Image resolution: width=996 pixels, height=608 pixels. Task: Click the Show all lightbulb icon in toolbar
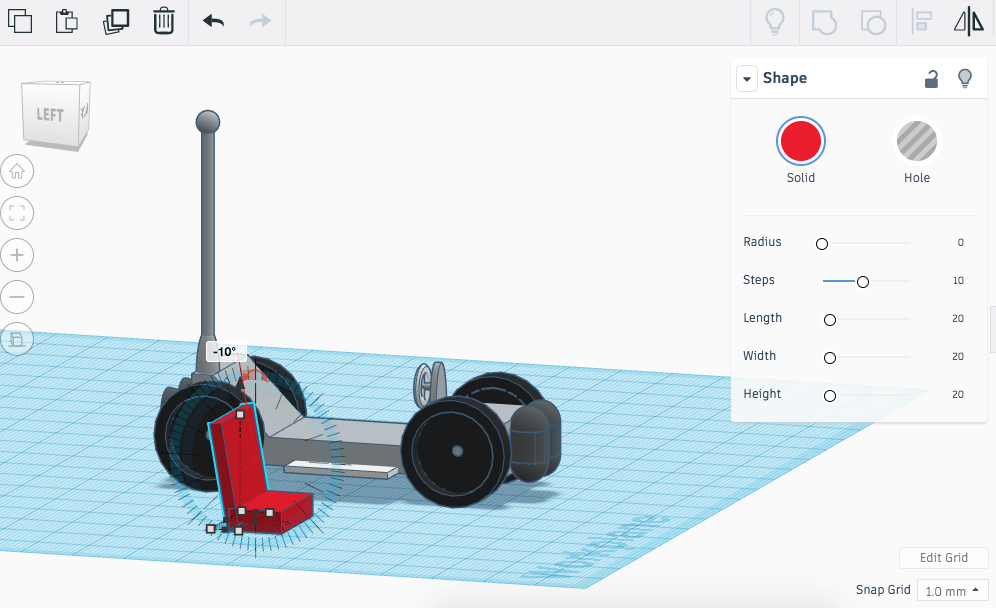click(x=775, y=22)
